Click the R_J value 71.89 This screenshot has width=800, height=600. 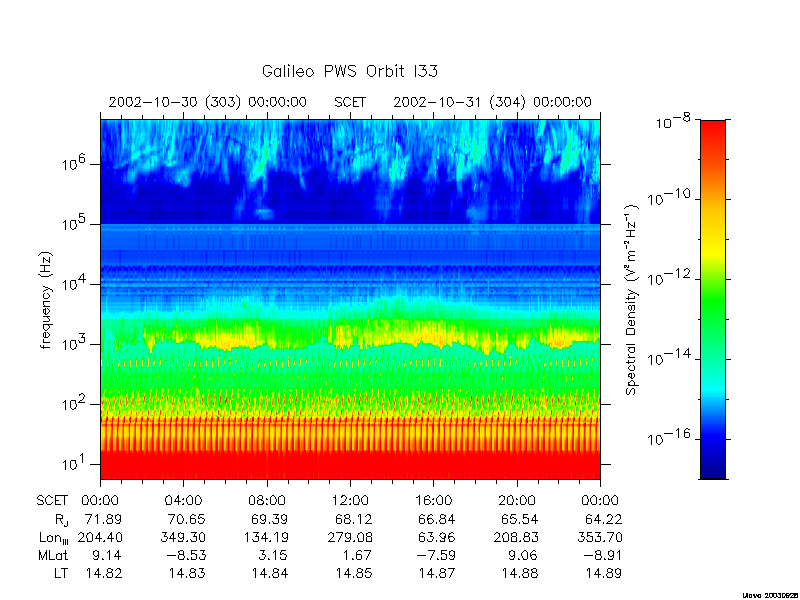(104, 519)
